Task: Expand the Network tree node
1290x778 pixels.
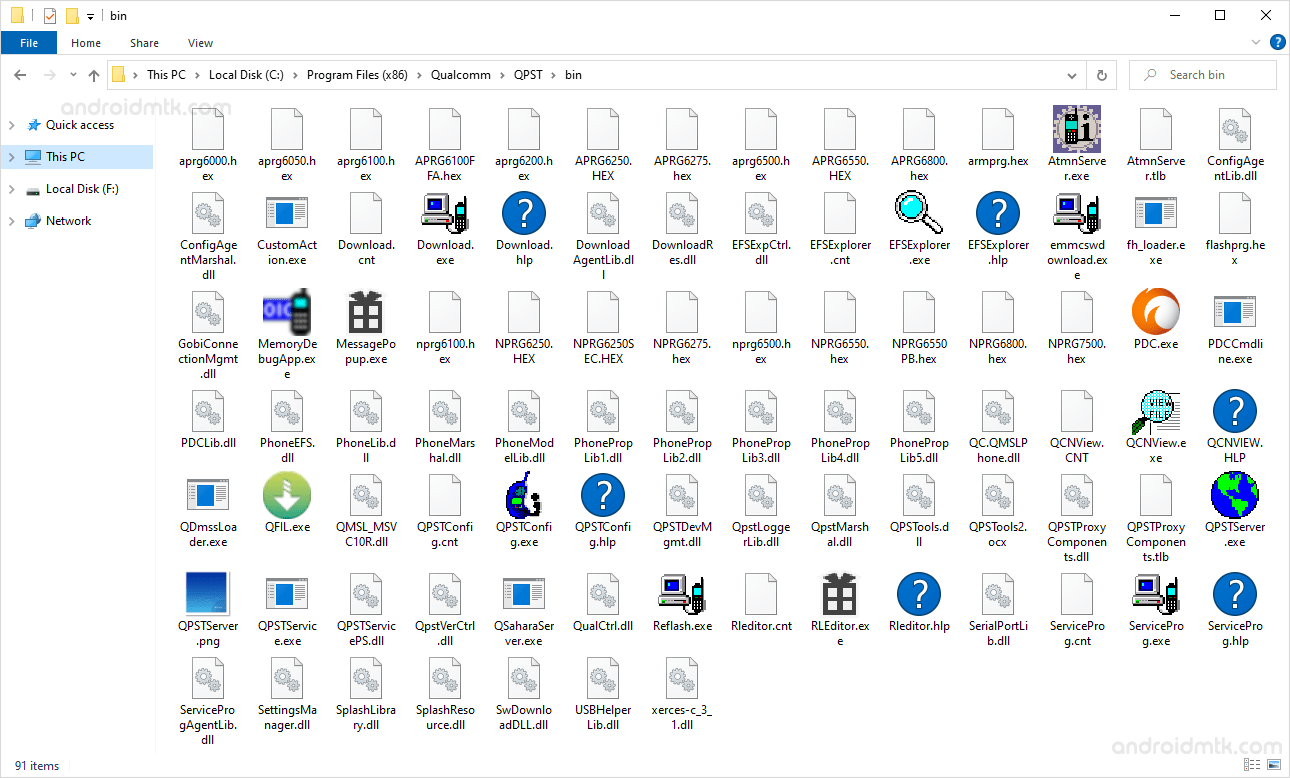Action: click(x=12, y=221)
